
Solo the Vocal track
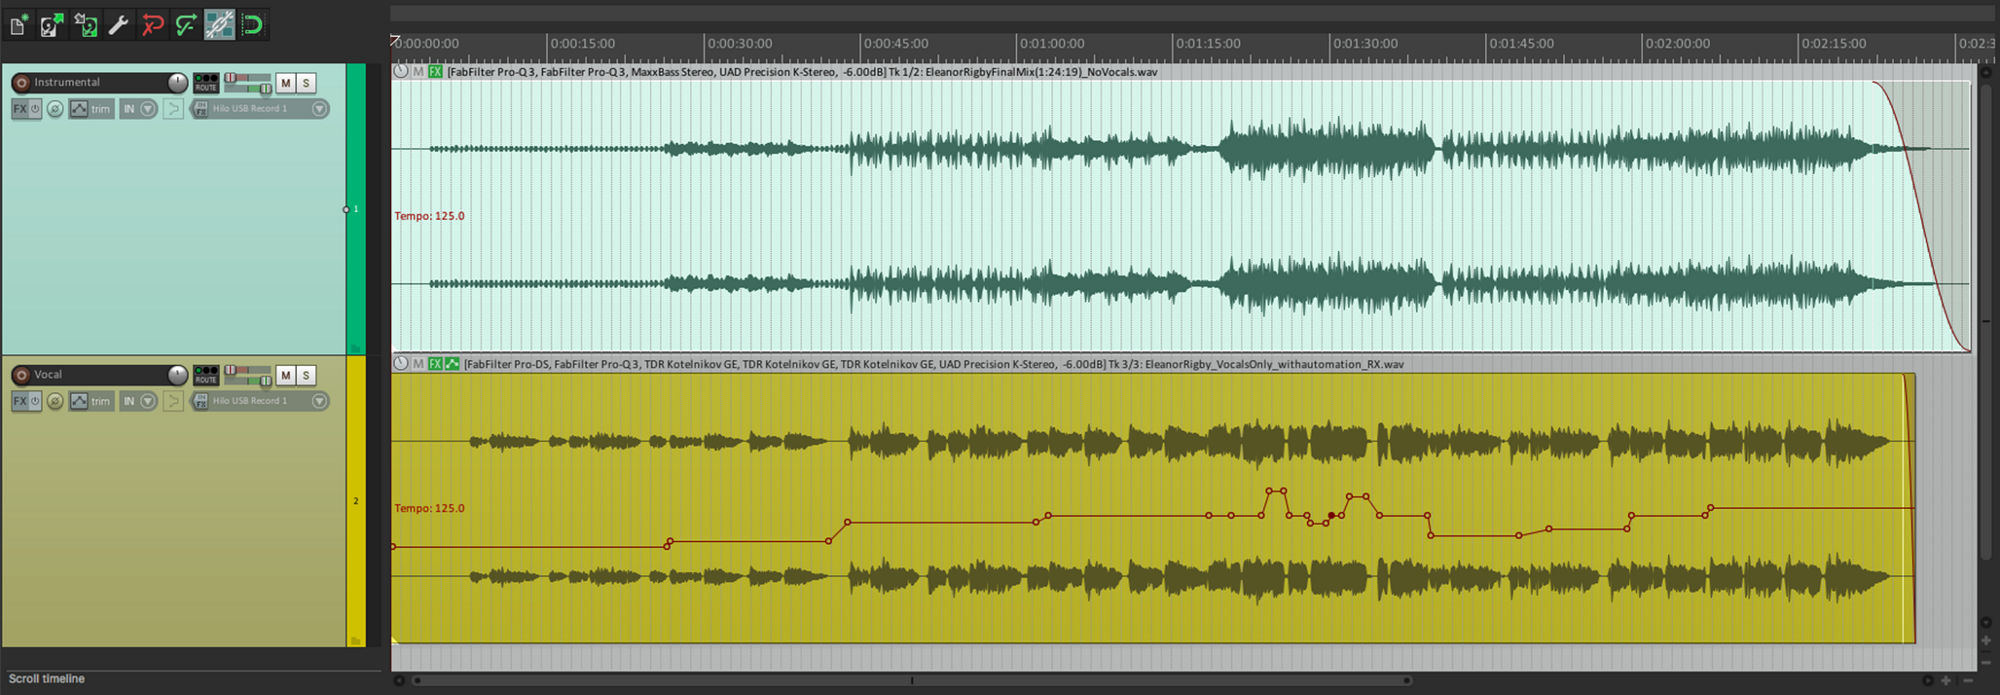pyautogui.click(x=306, y=375)
